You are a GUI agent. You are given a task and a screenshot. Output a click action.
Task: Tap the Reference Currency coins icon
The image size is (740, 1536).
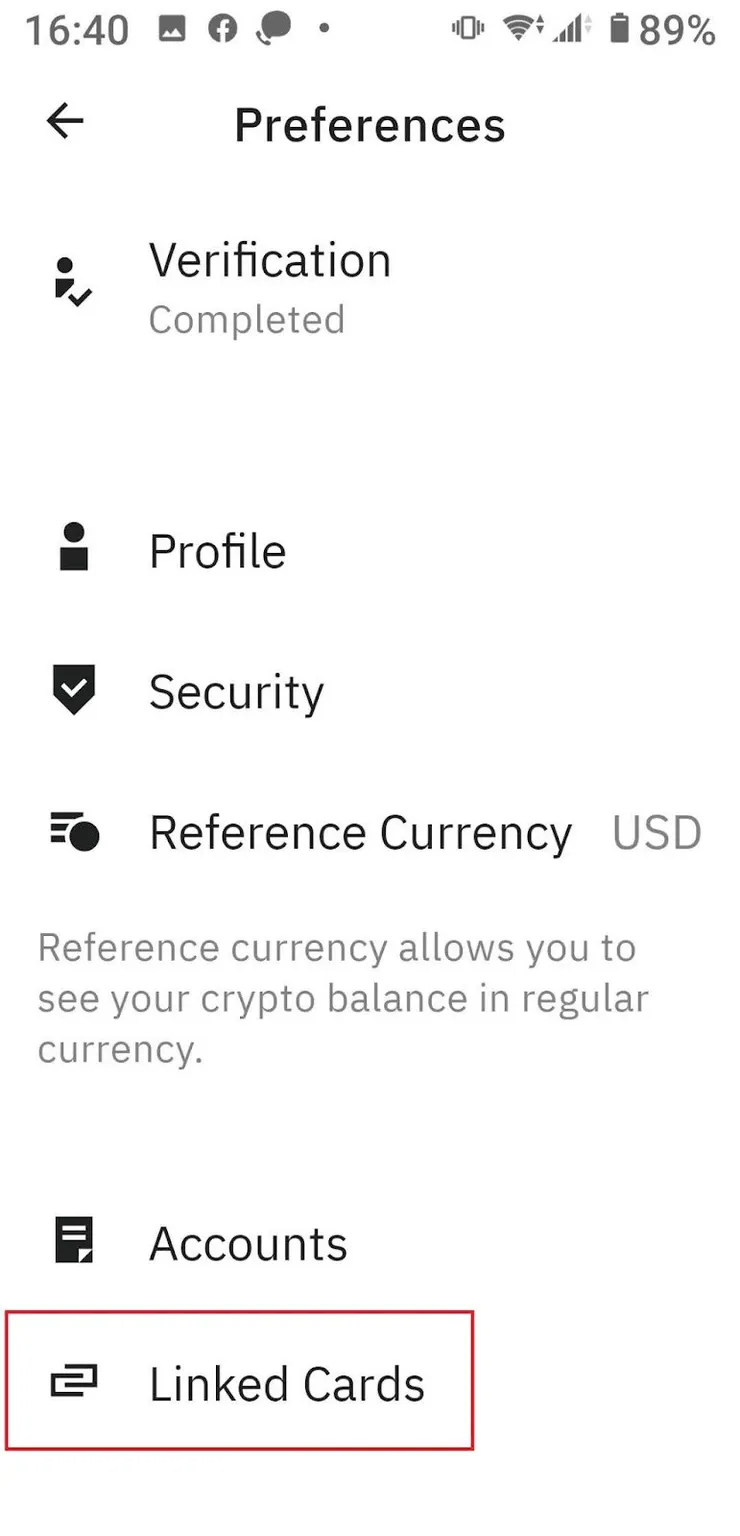coord(74,831)
